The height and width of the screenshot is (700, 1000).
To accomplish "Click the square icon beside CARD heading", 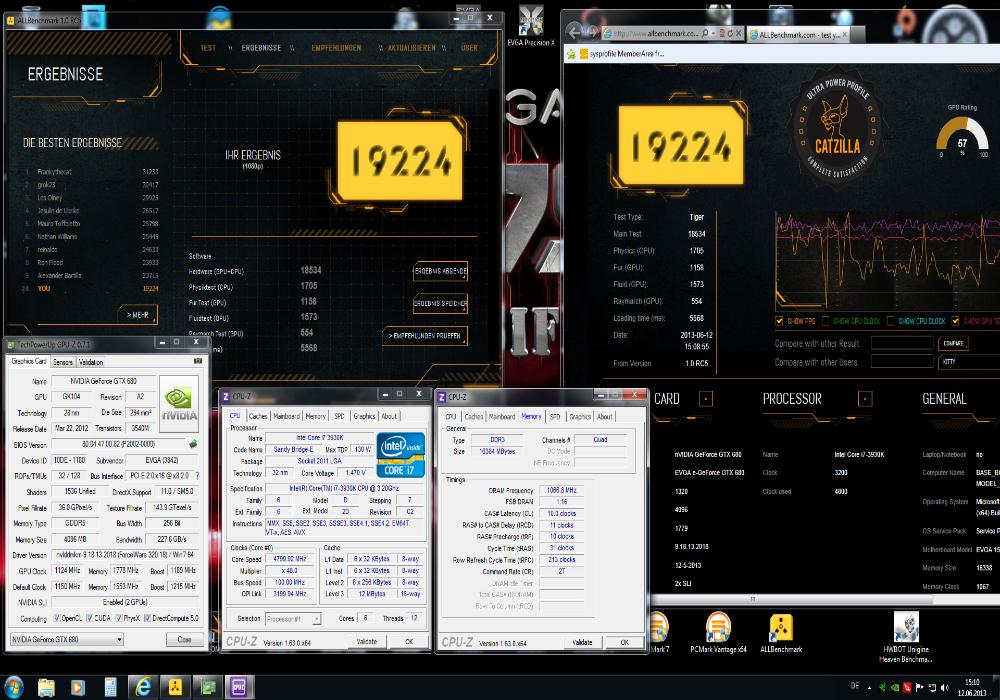I will (706, 399).
